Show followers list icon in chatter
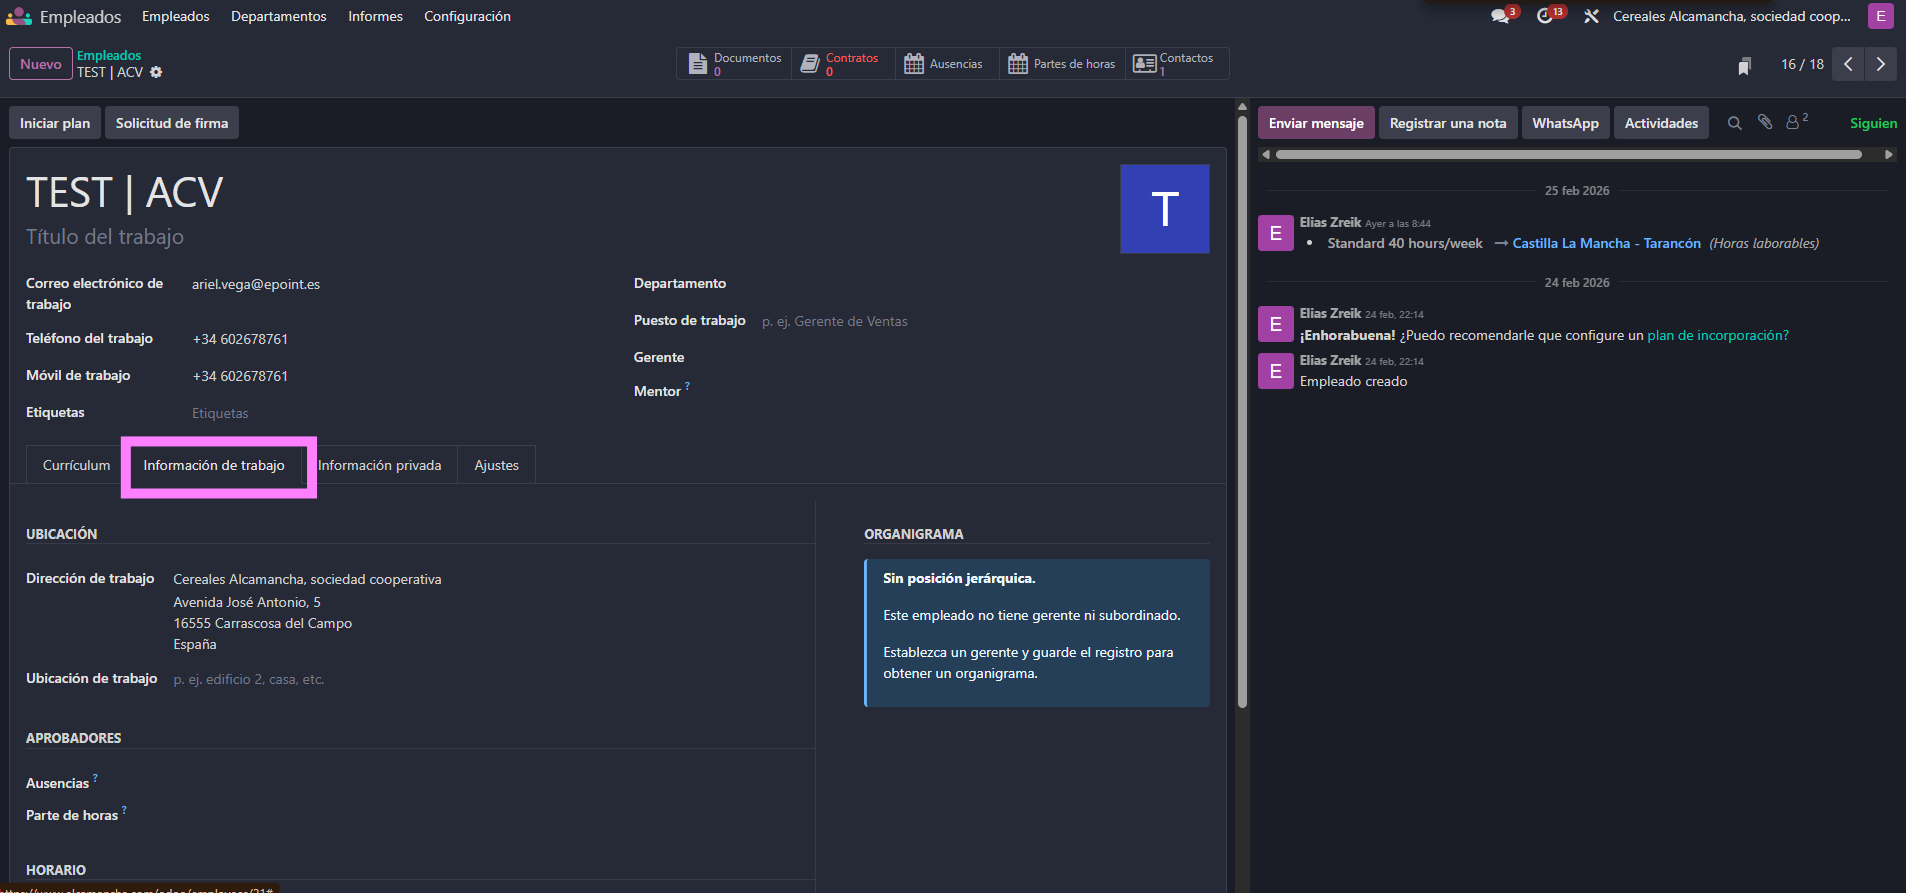 [1795, 122]
